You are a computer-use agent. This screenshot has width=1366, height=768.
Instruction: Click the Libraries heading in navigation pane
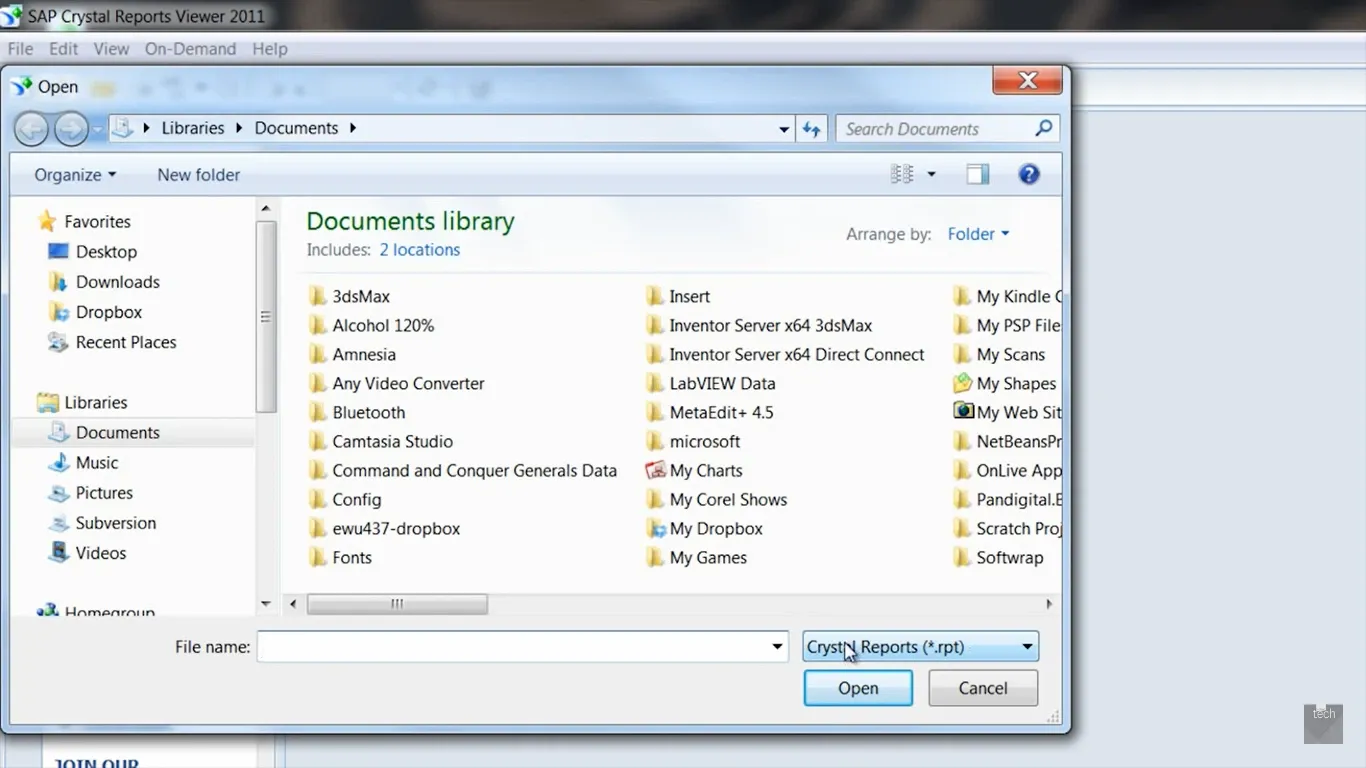[82, 402]
